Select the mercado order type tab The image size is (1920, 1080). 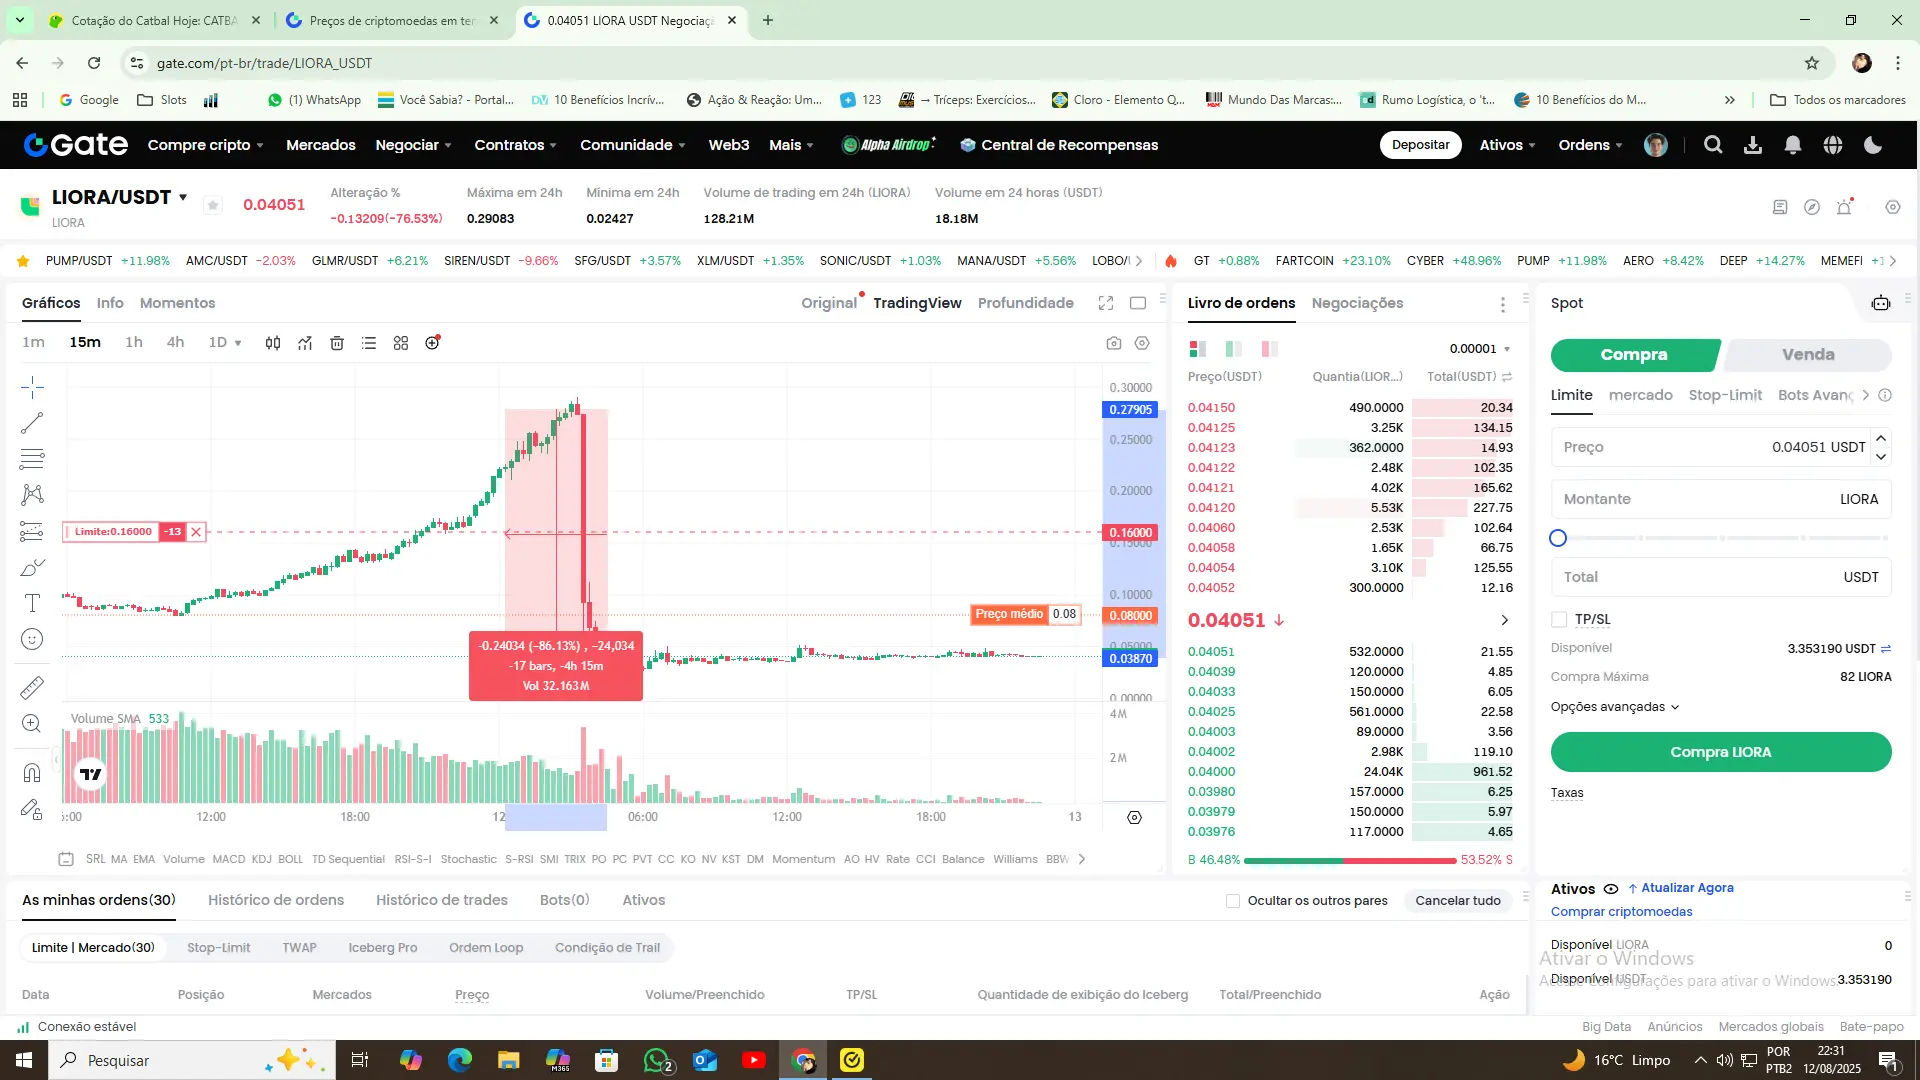coord(1640,395)
